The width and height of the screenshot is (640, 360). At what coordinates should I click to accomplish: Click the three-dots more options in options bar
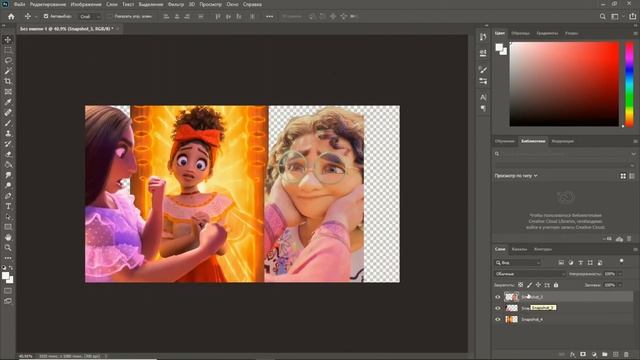point(269,16)
